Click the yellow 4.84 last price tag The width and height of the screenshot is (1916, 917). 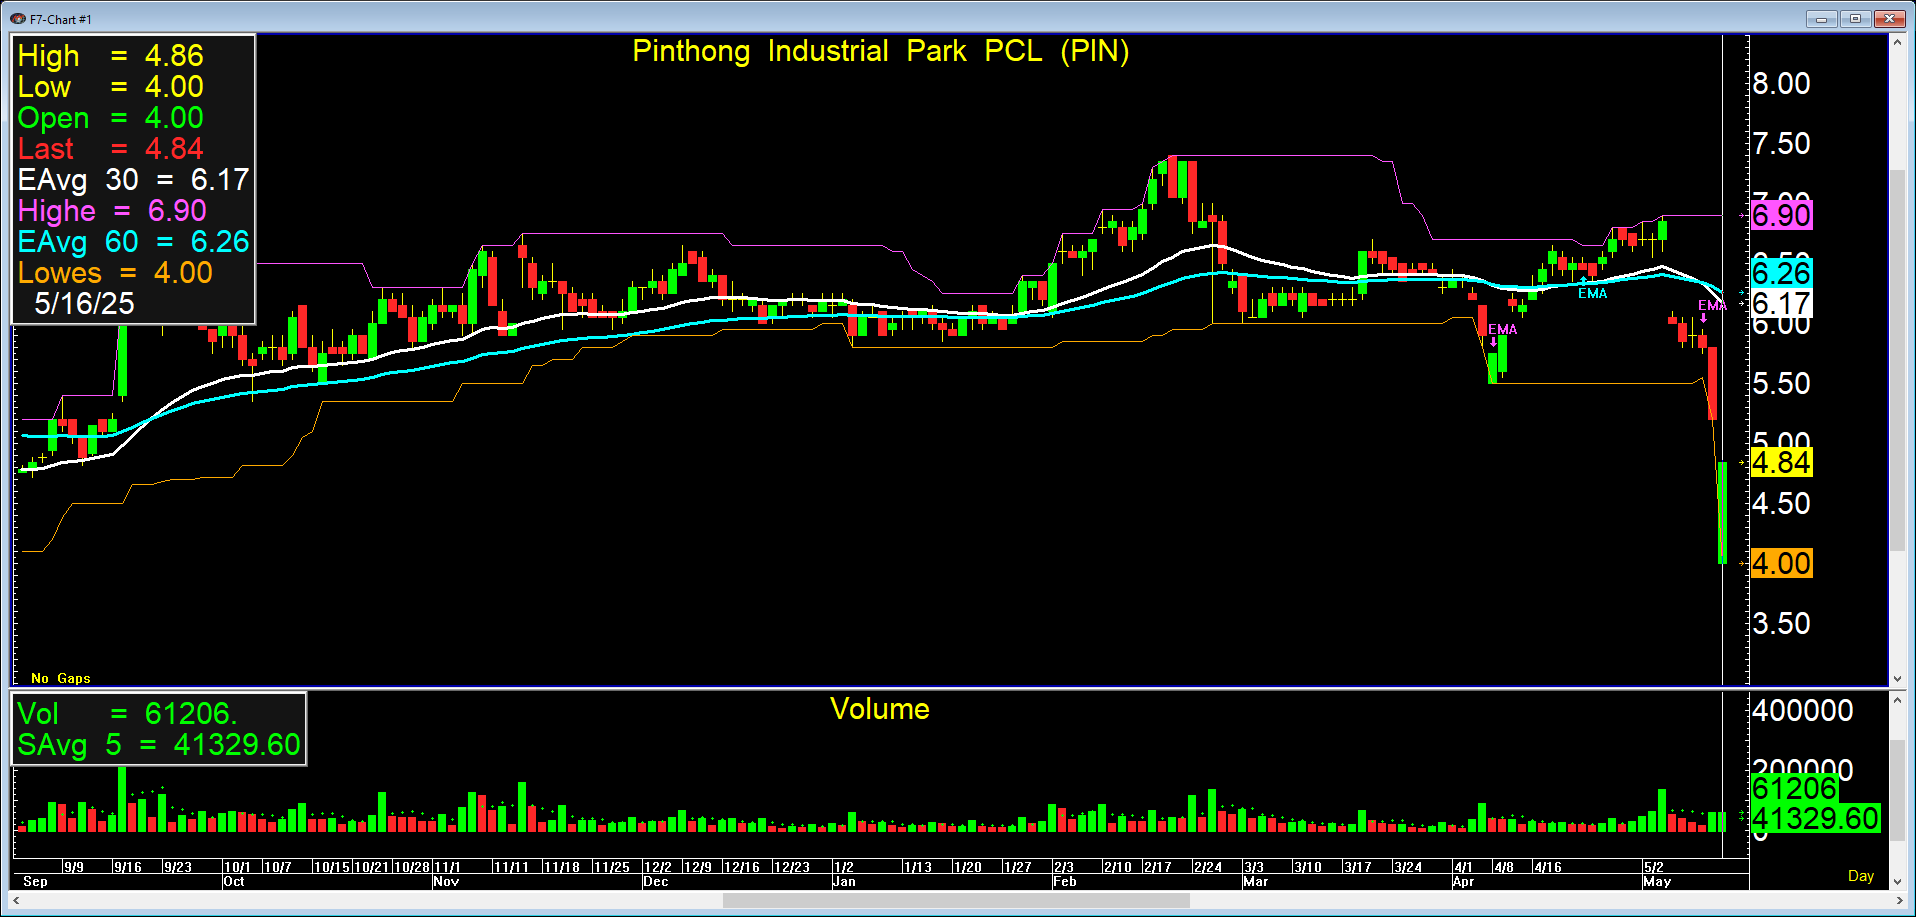tap(1782, 463)
